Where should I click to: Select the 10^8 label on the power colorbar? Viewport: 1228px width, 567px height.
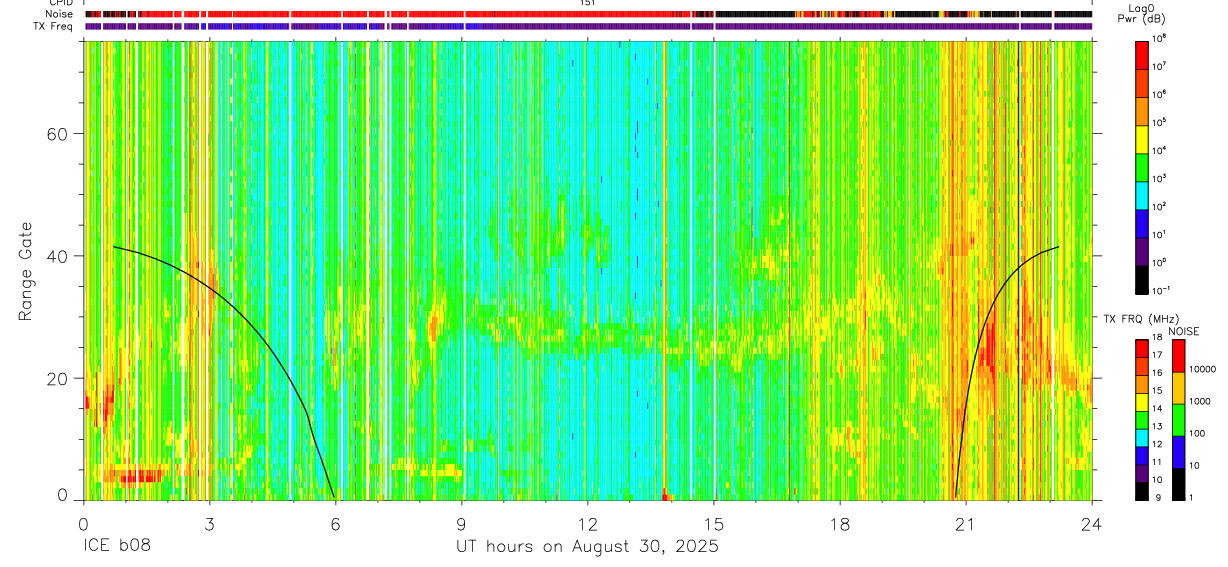(1159, 37)
